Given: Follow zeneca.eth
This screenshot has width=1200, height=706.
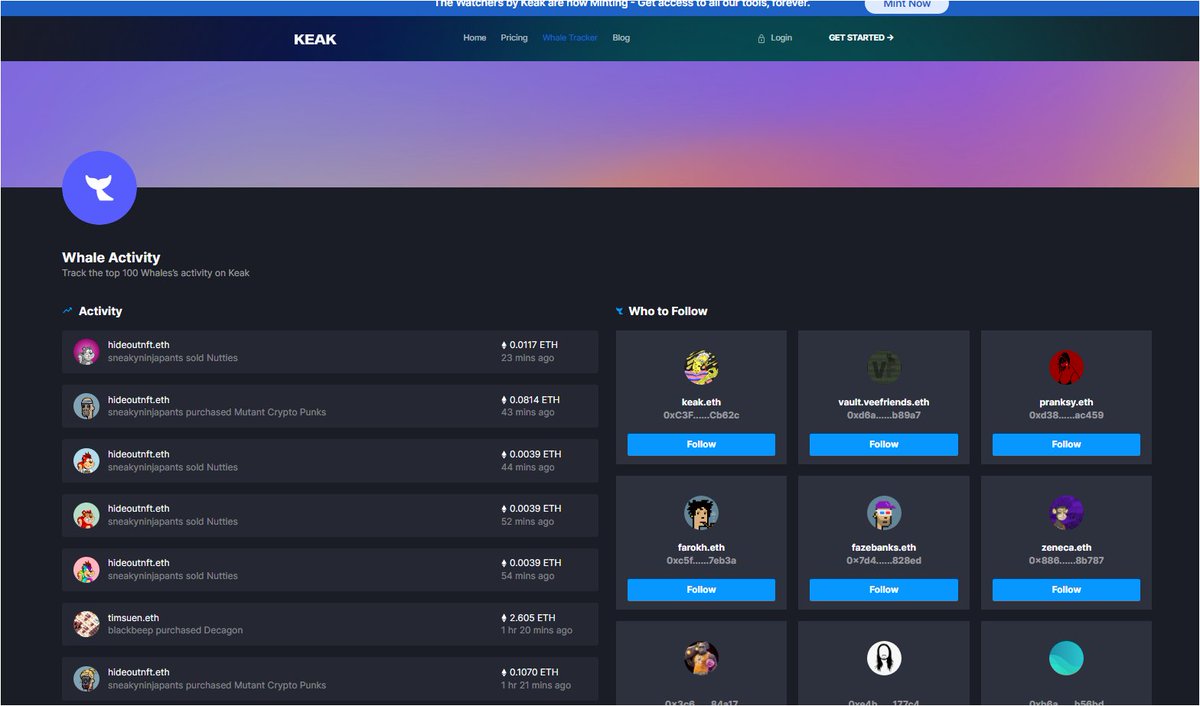Looking at the screenshot, I should click(1066, 590).
